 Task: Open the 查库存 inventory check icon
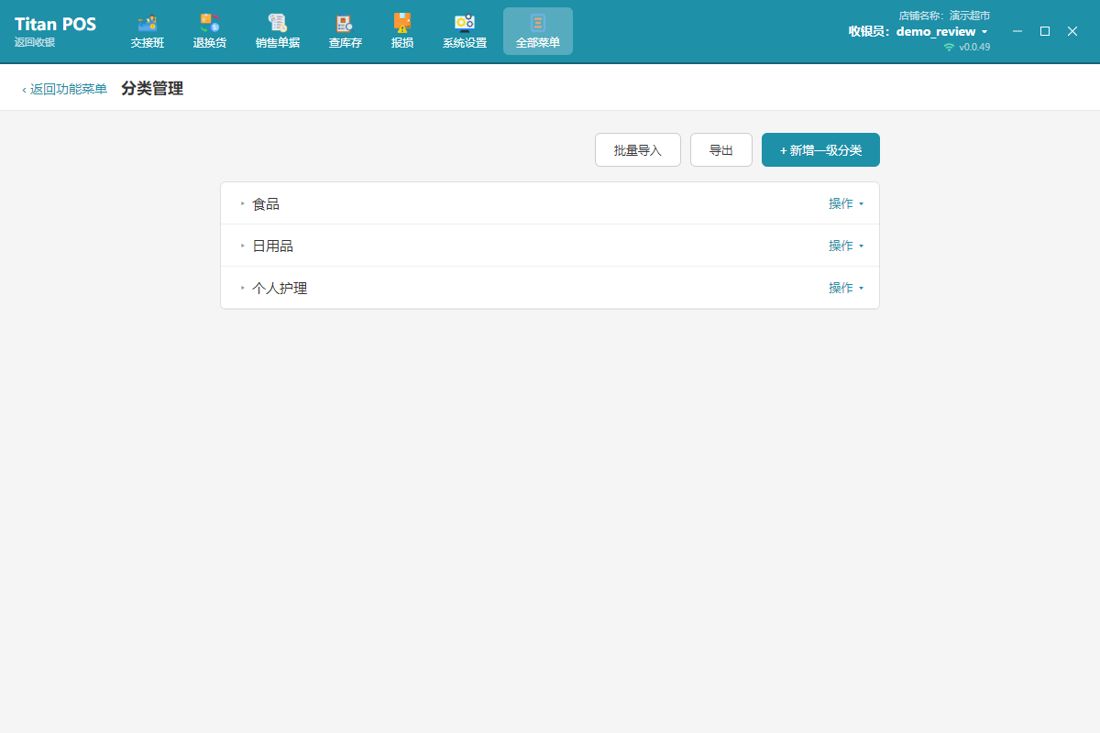point(345,32)
